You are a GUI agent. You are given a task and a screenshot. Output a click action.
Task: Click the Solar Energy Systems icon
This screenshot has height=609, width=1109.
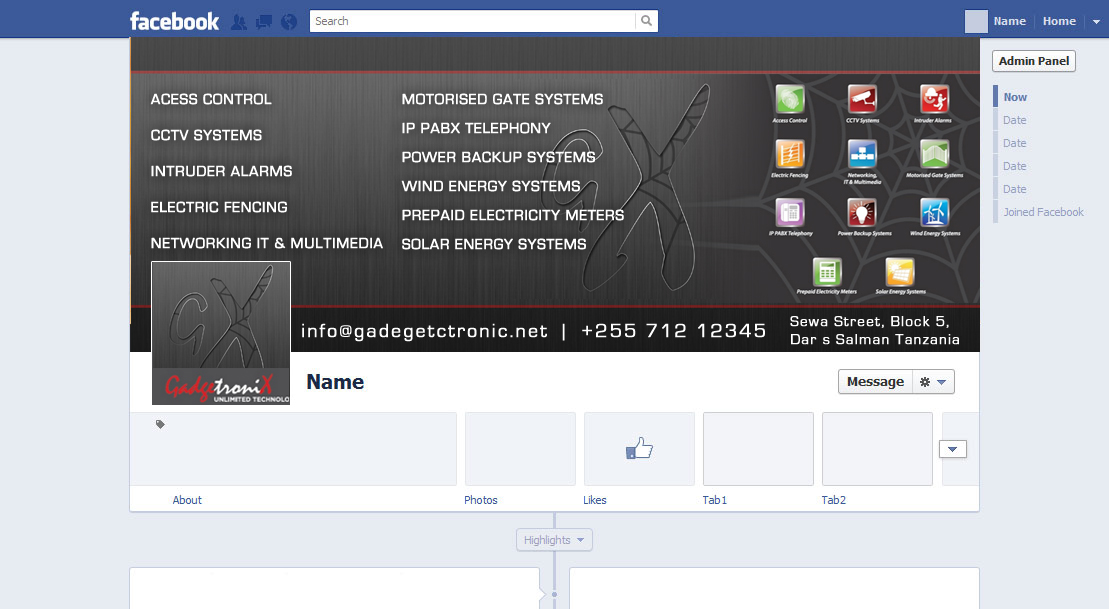[x=900, y=272]
